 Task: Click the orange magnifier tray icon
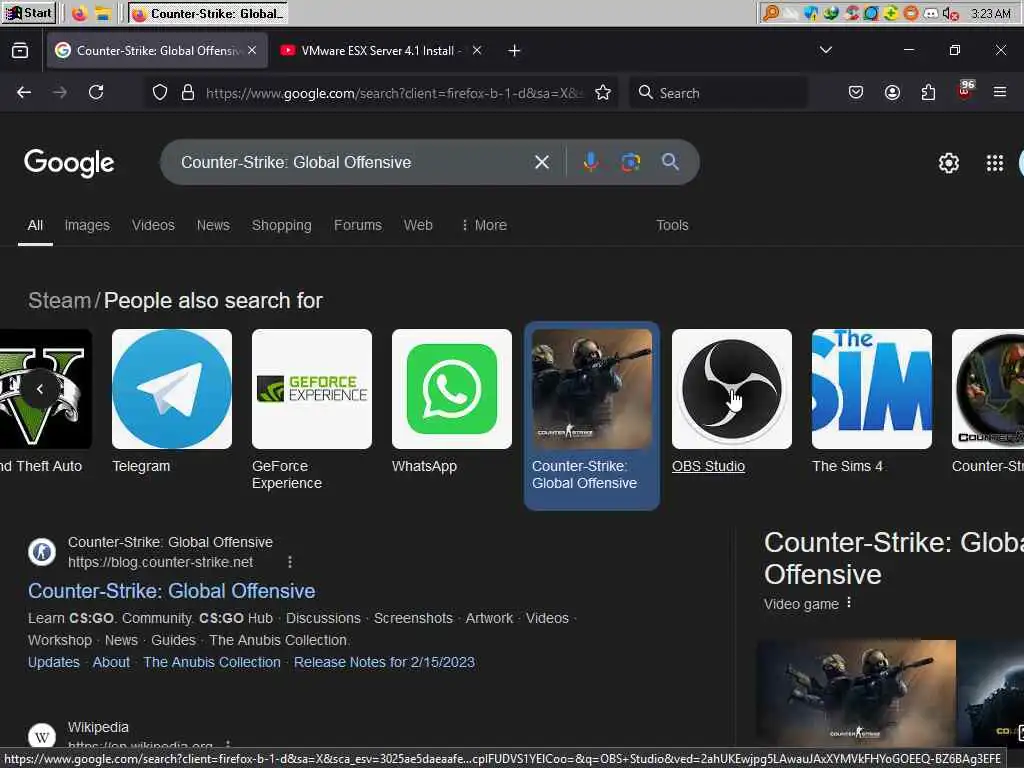click(x=771, y=13)
